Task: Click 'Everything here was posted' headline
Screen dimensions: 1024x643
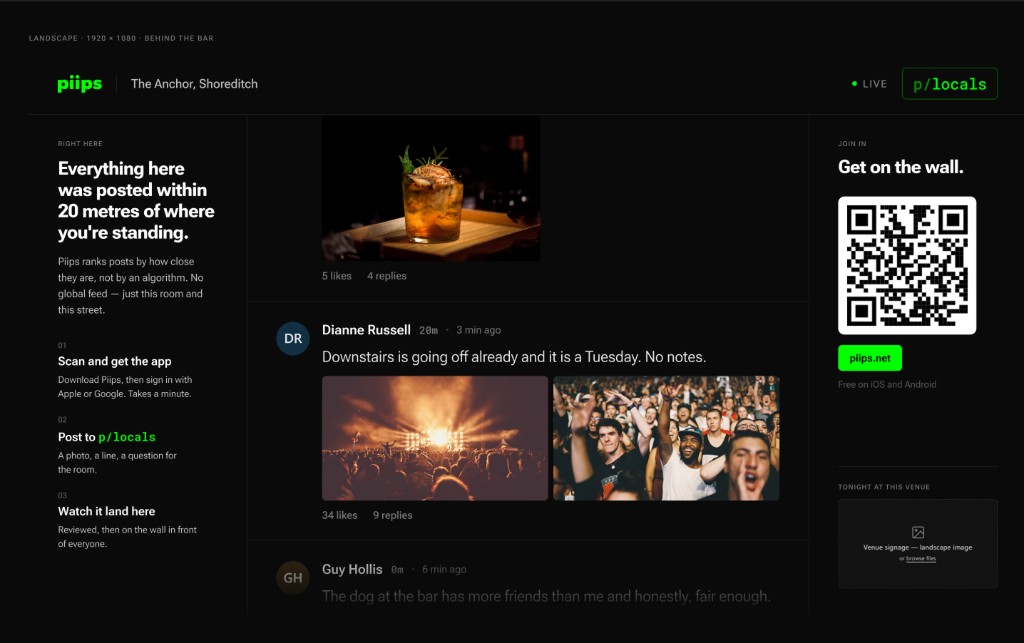Action: [x=136, y=200]
